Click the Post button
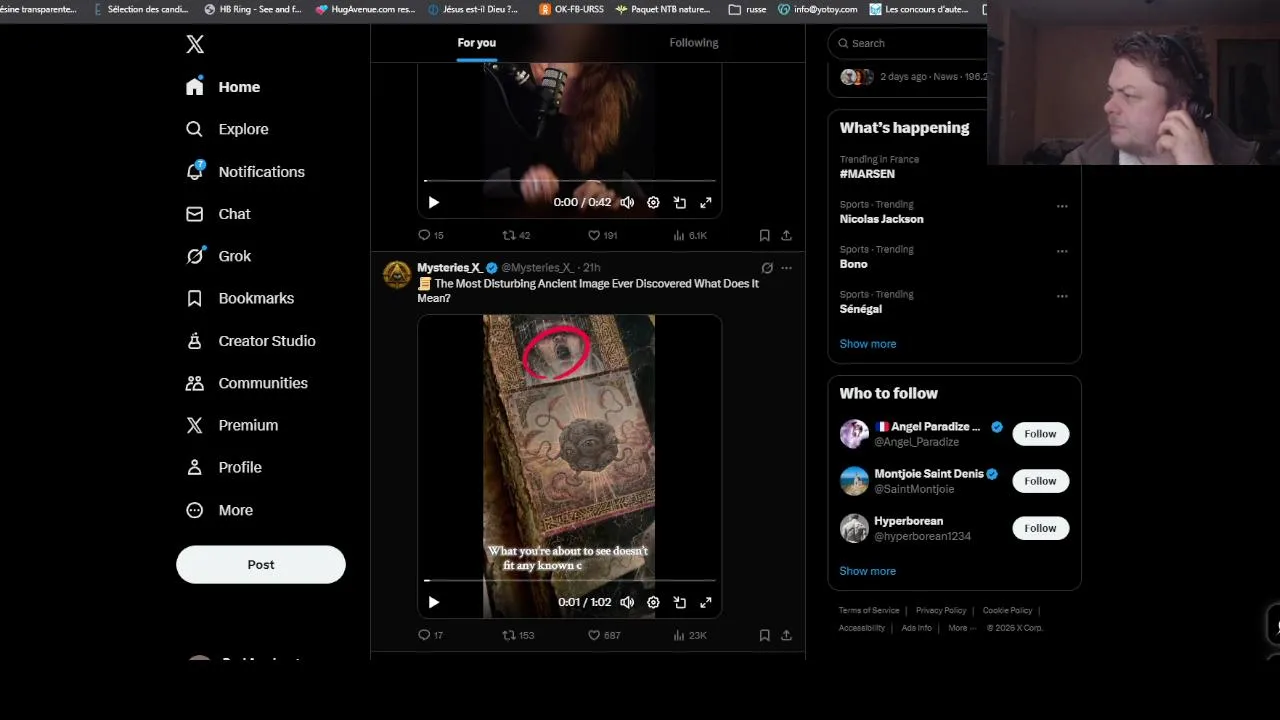The image size is (1280, 720). point(261,564)
